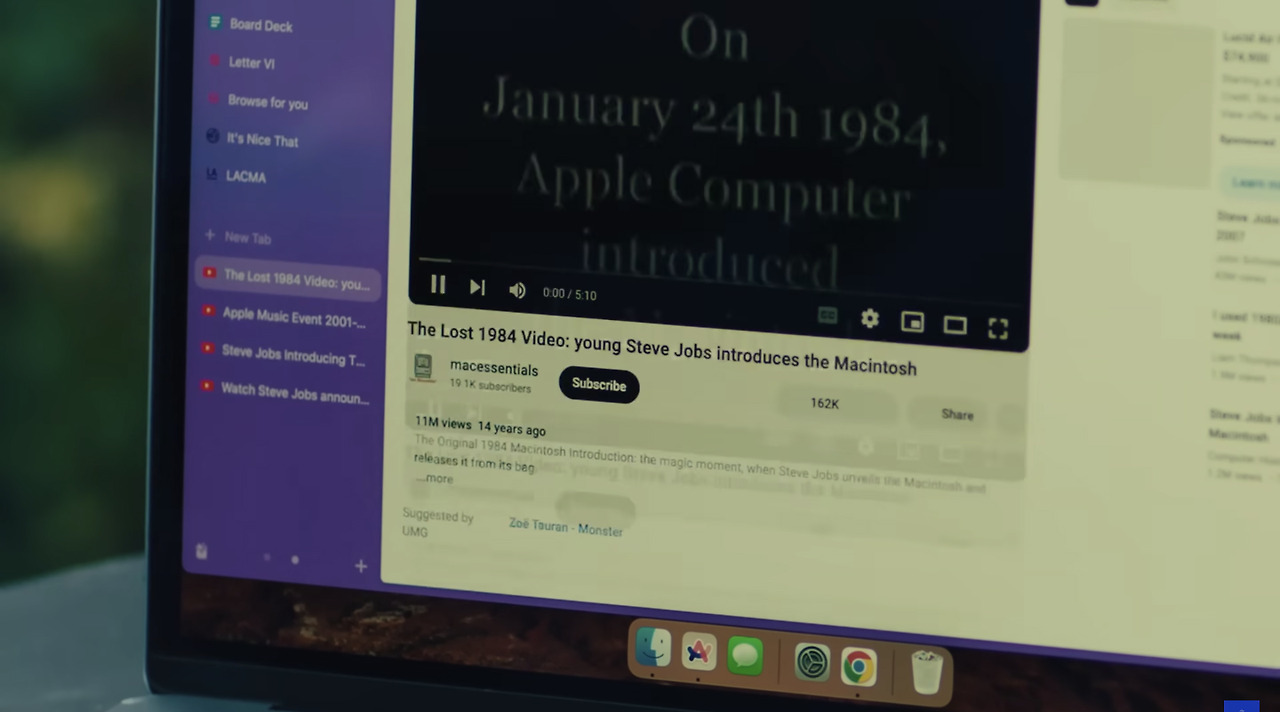Click the 0:00 / 5:10 time display
1280x712 pixels.
569,294
